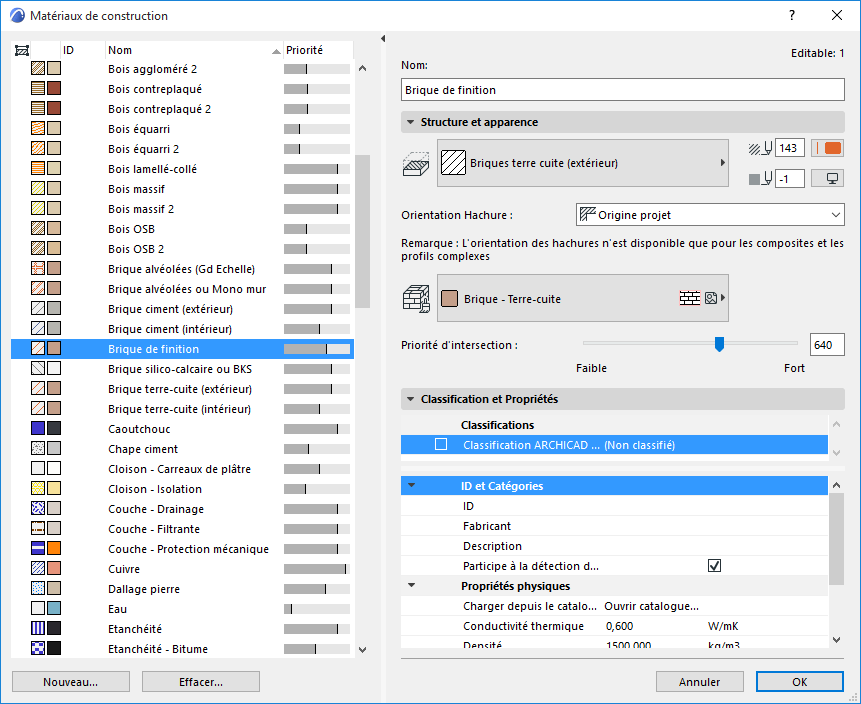Screen dimensions: 861x704
Task: Confirm with the OK button
Action: pyautogui.click(x=800, y=681)
